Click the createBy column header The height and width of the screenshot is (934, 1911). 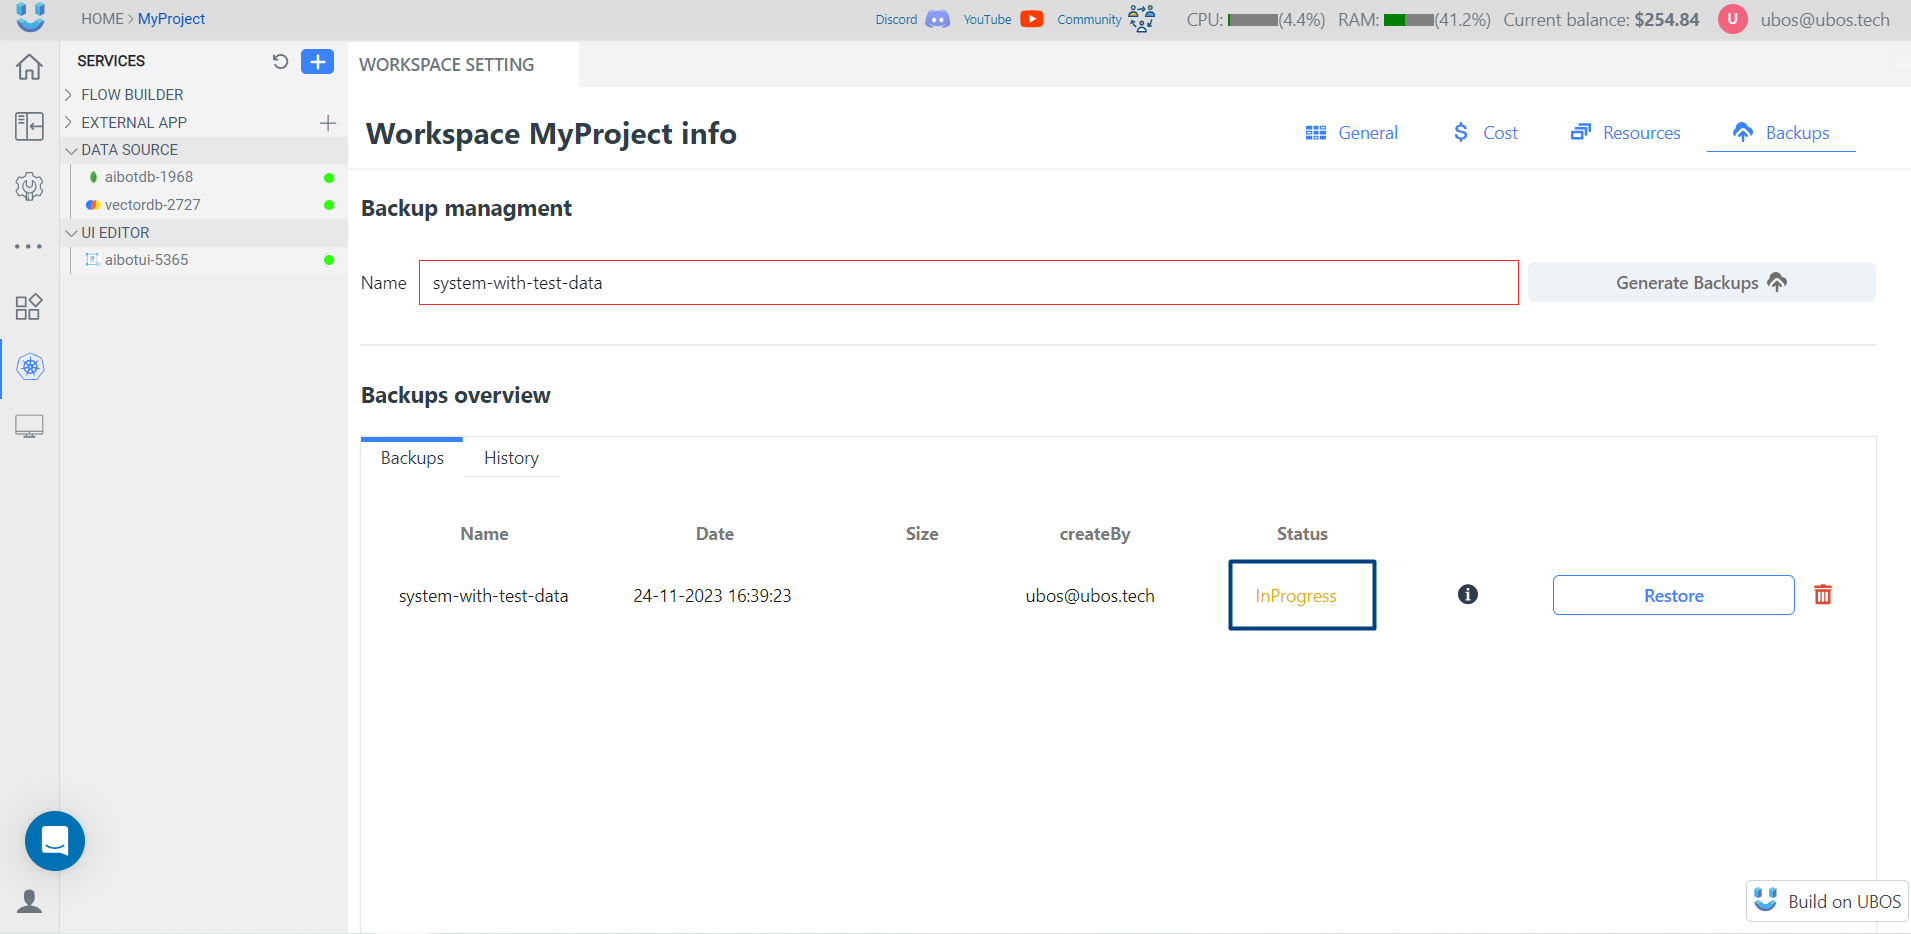tap(1095, 534)
